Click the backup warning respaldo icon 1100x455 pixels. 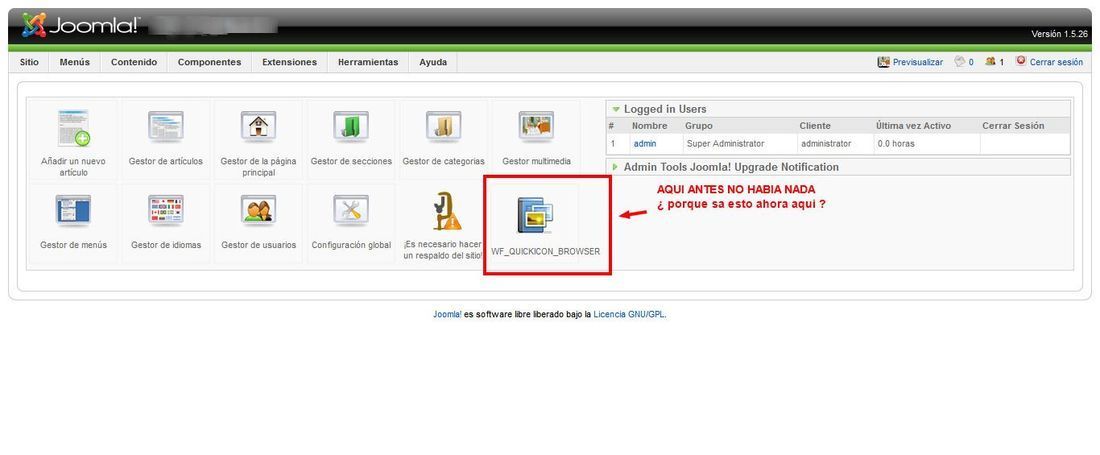tap(446, 211)
